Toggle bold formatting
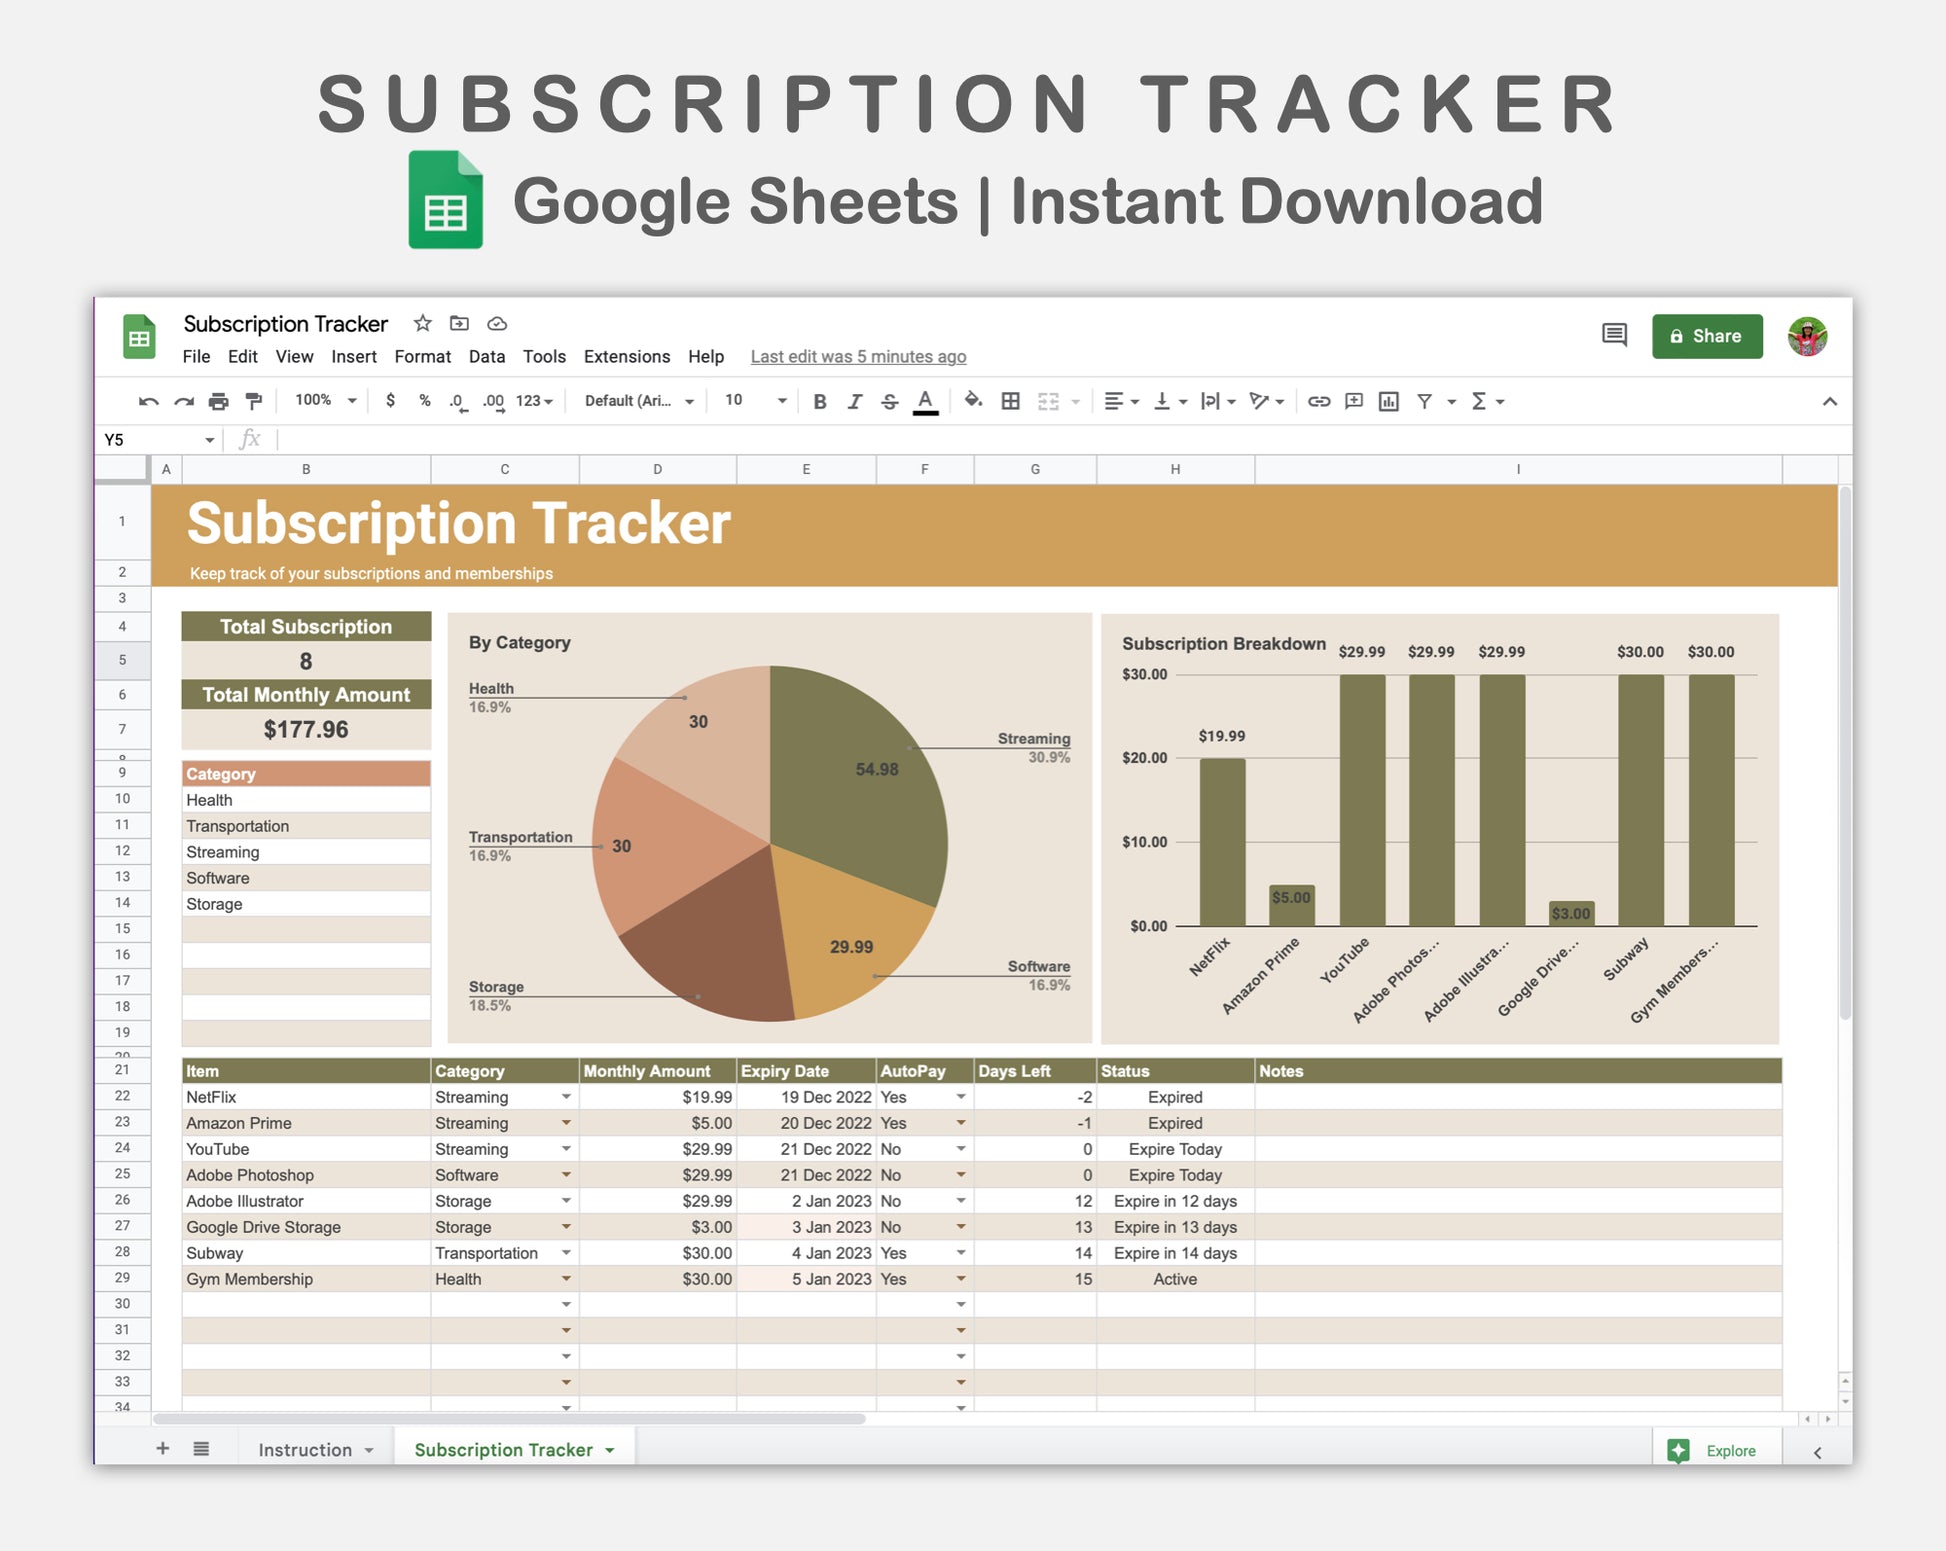The image size is (1946, 1551). click(x=819, y=401)
